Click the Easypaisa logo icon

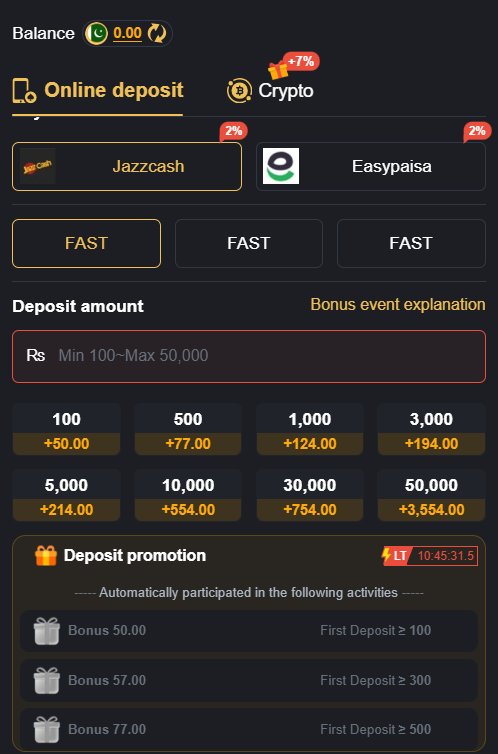[x=281, y=166]
